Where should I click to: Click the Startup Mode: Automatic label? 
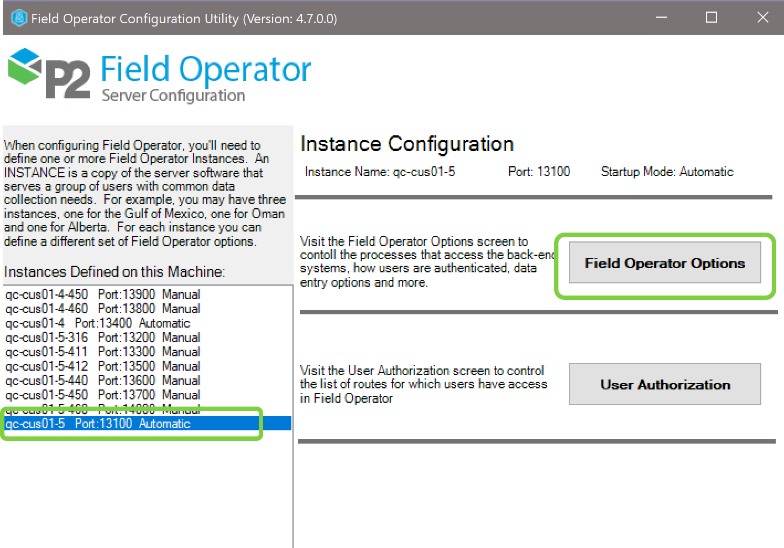pos(666,172)
